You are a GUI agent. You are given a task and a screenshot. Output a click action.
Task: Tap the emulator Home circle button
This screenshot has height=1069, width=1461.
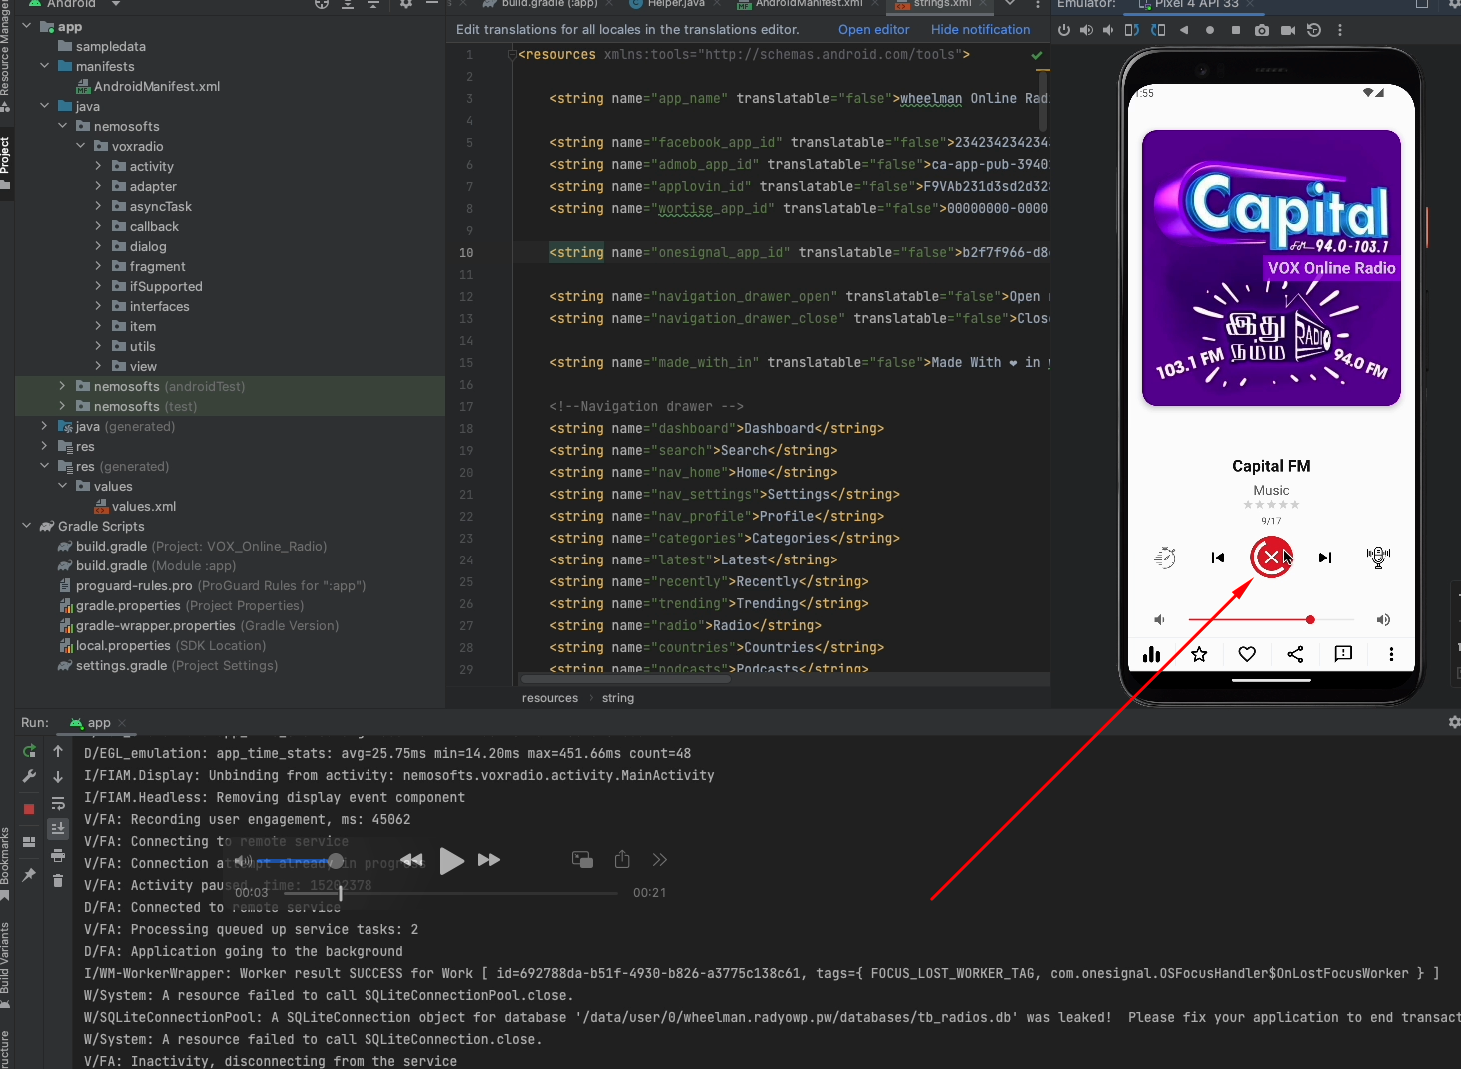pyautogui.click(x=1210, y=30)
